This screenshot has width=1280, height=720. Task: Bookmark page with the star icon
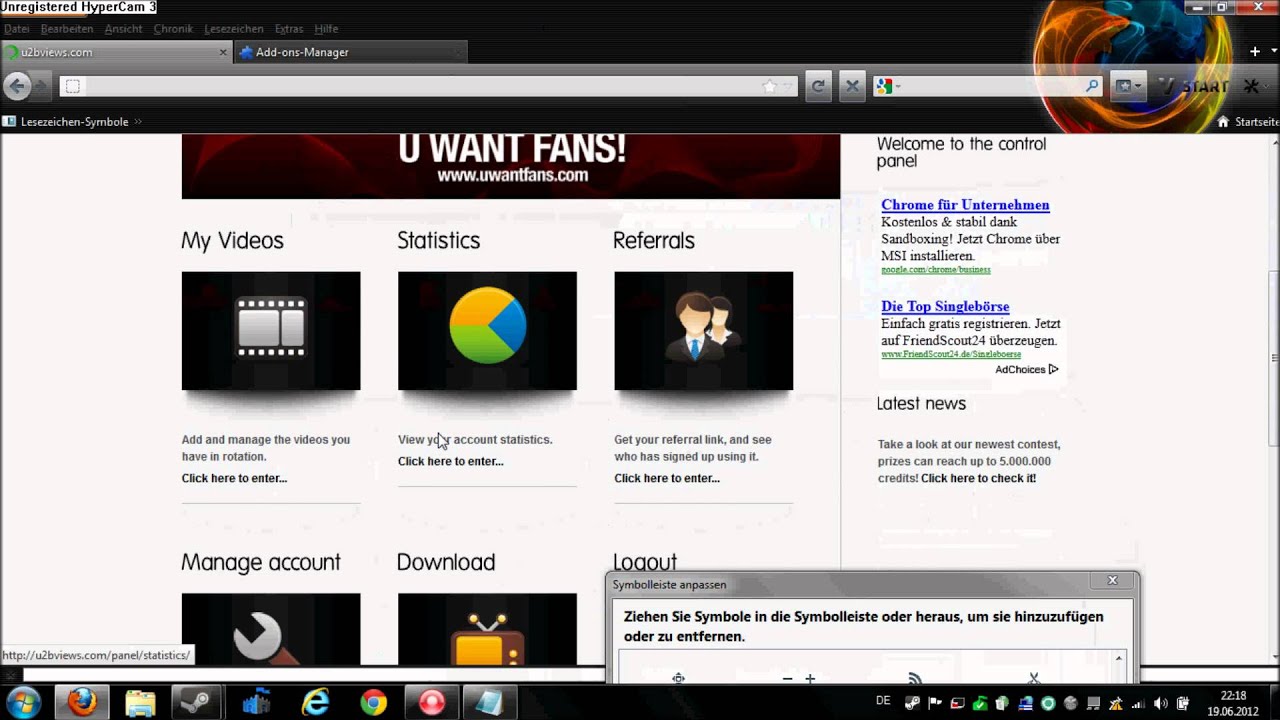[x=770, y=87]
